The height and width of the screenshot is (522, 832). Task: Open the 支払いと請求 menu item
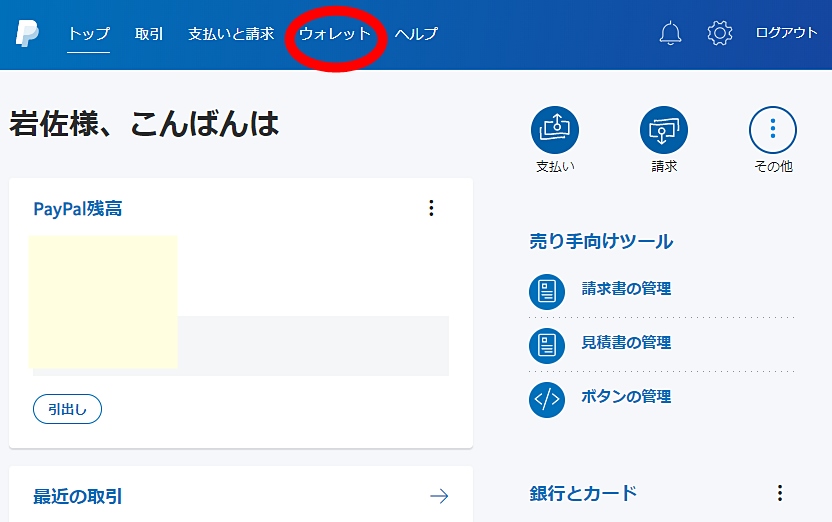point(231,34)
